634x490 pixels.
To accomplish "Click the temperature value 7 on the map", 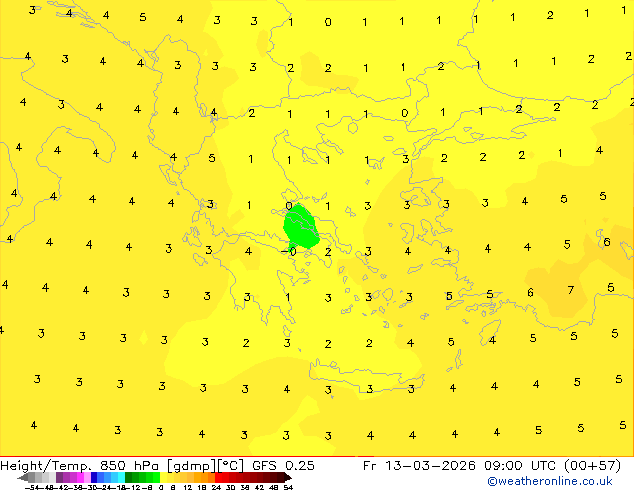I will coord(571,290).
